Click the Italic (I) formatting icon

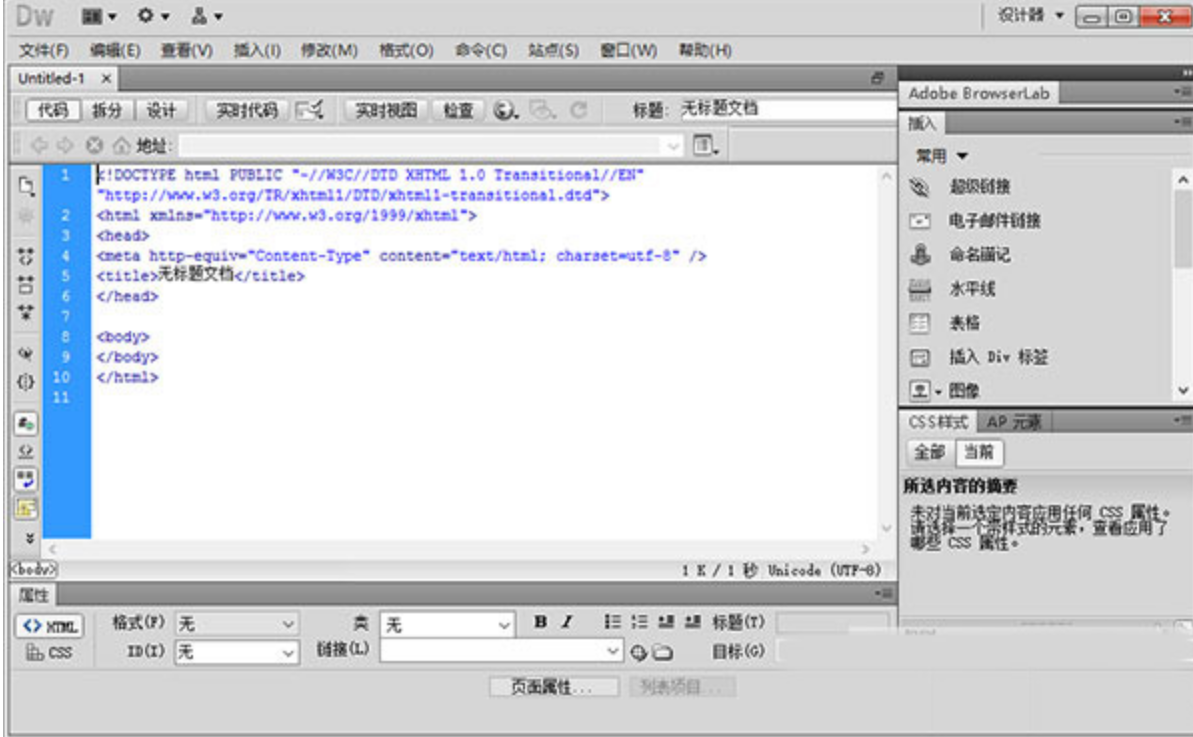[566, 622]
